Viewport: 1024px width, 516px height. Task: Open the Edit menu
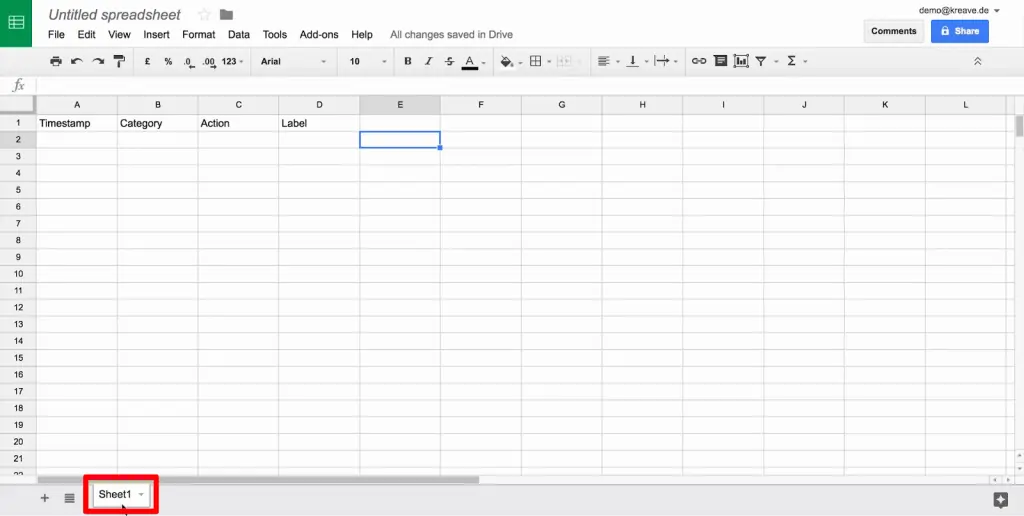pos(86,35)
